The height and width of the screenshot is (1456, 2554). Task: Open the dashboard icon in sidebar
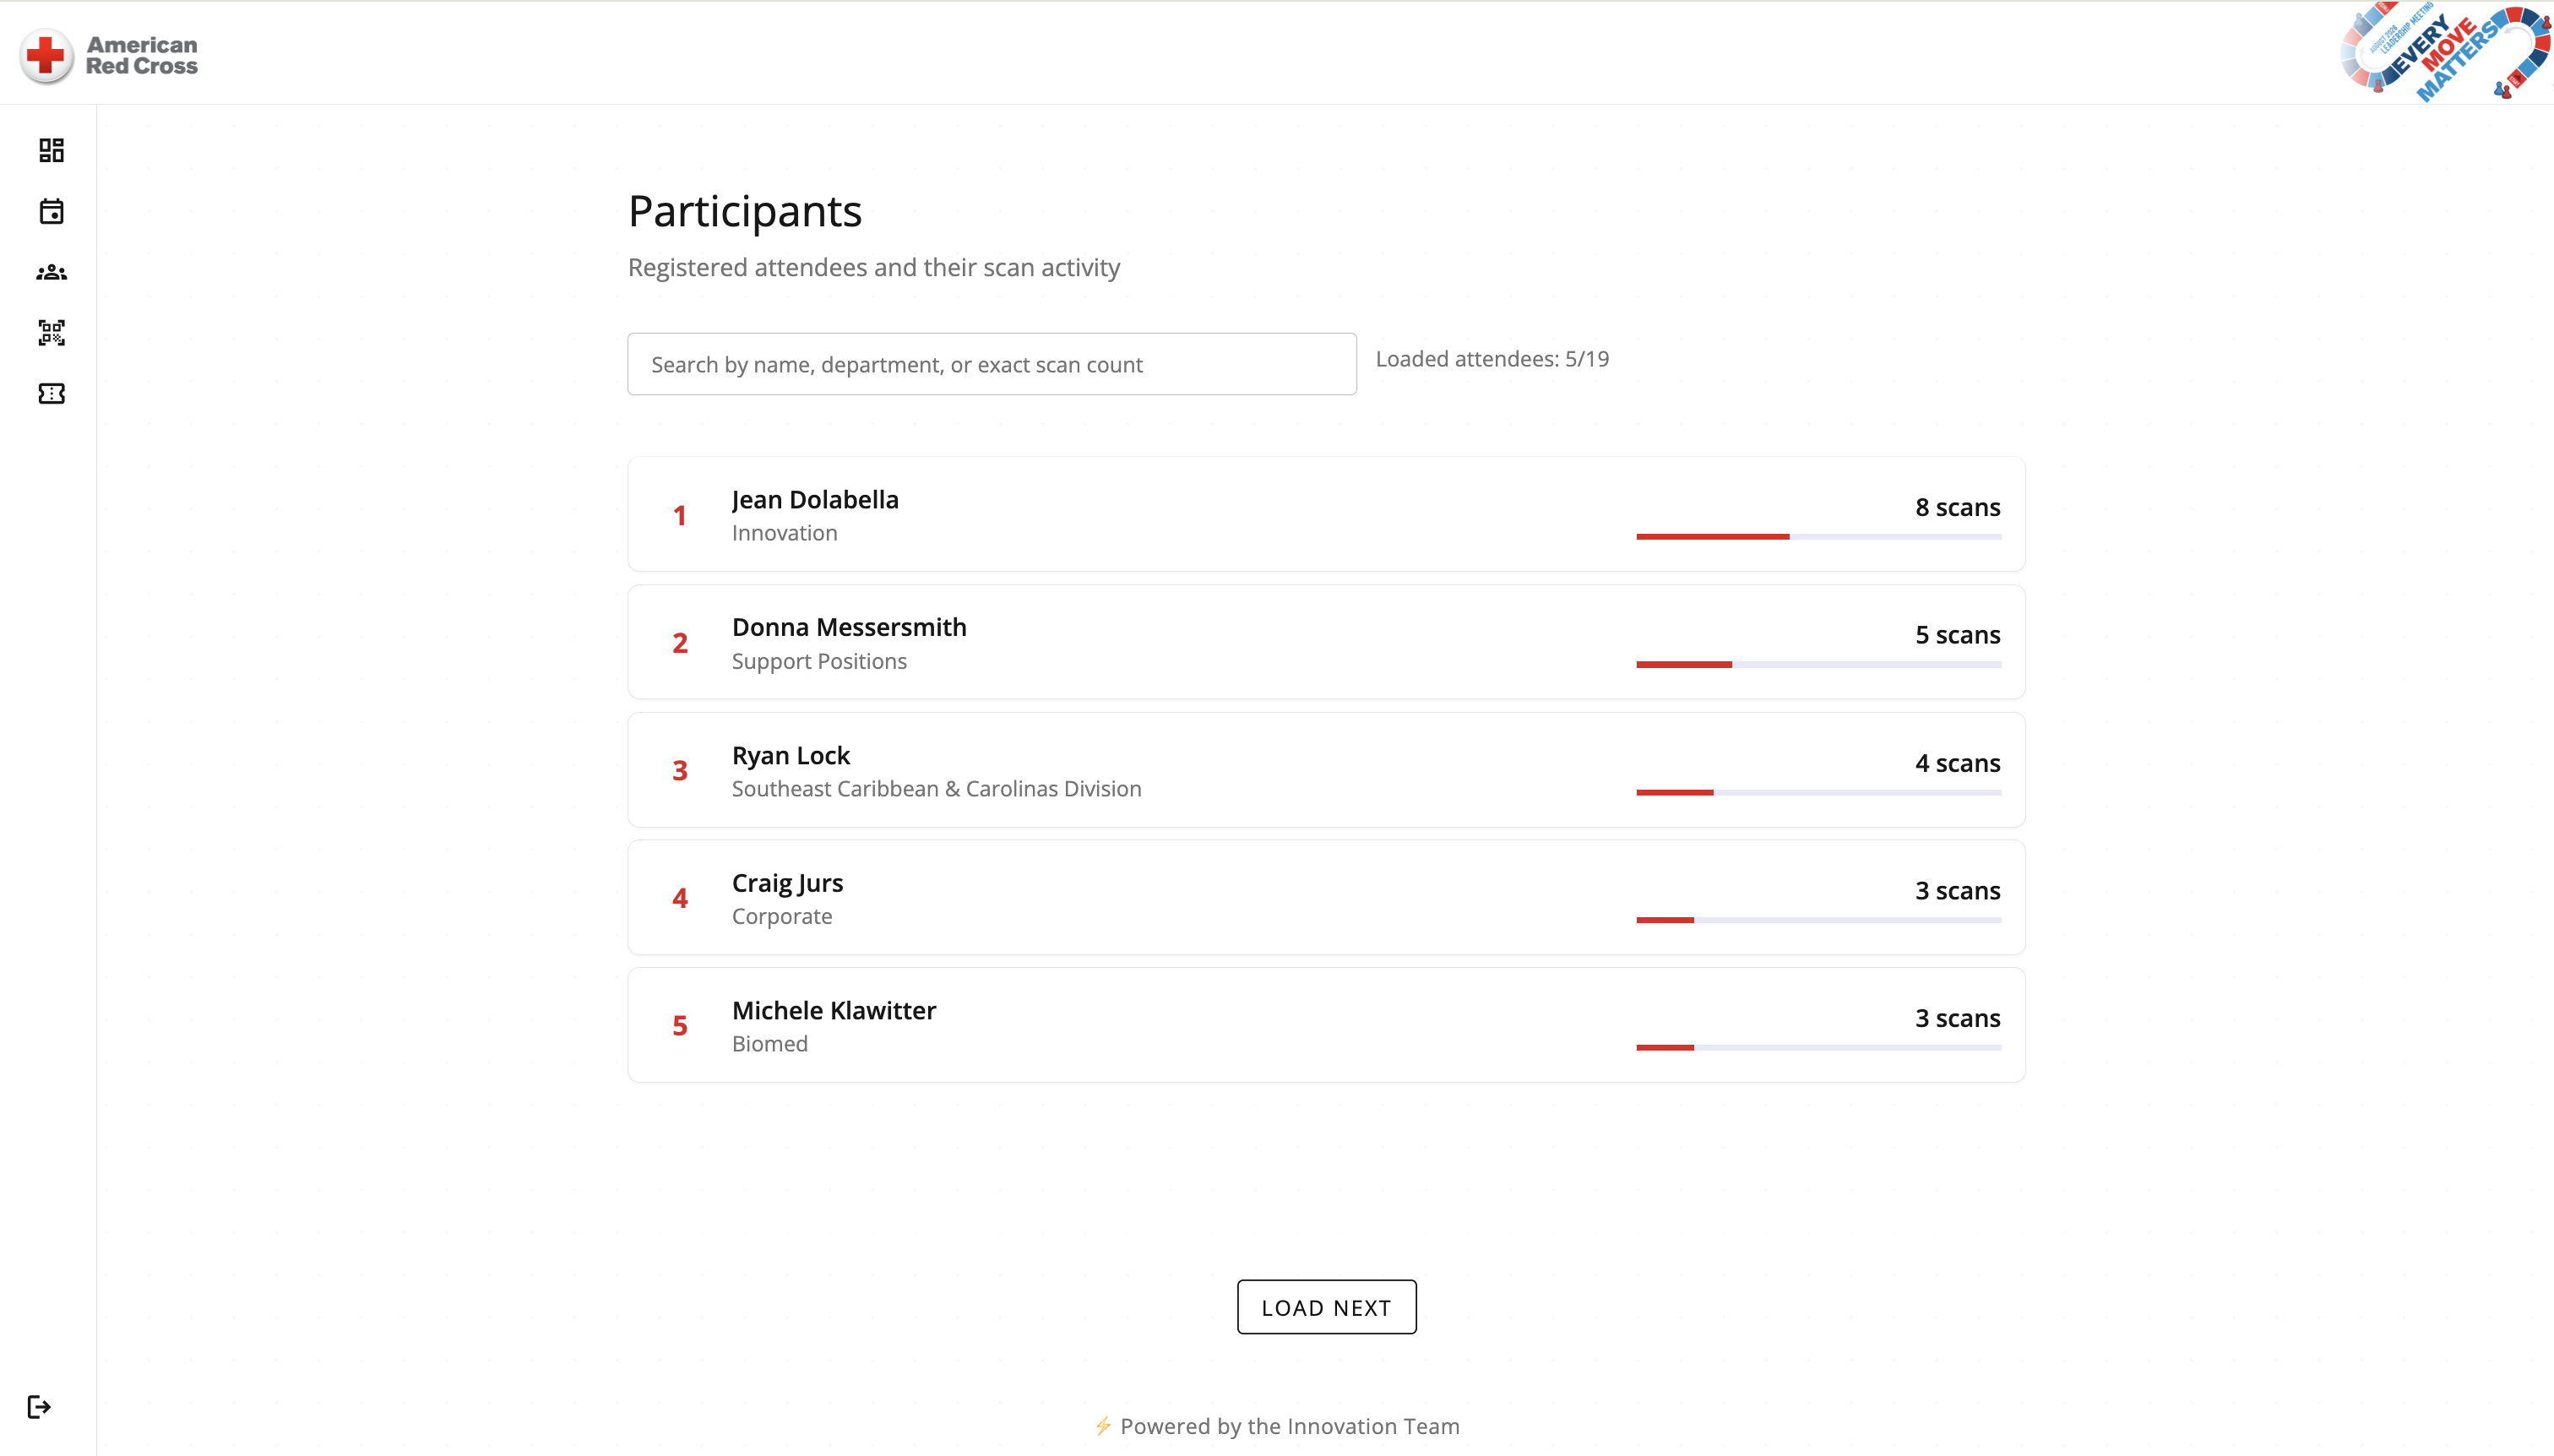pos(51,150)
